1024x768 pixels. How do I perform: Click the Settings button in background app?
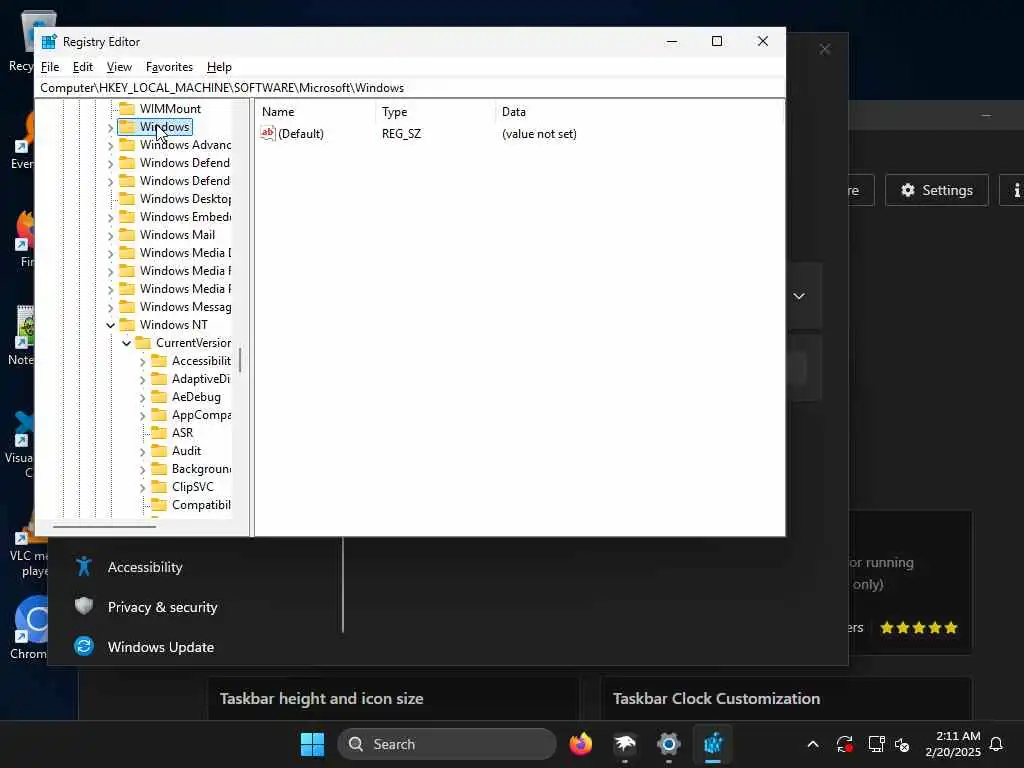936,190
